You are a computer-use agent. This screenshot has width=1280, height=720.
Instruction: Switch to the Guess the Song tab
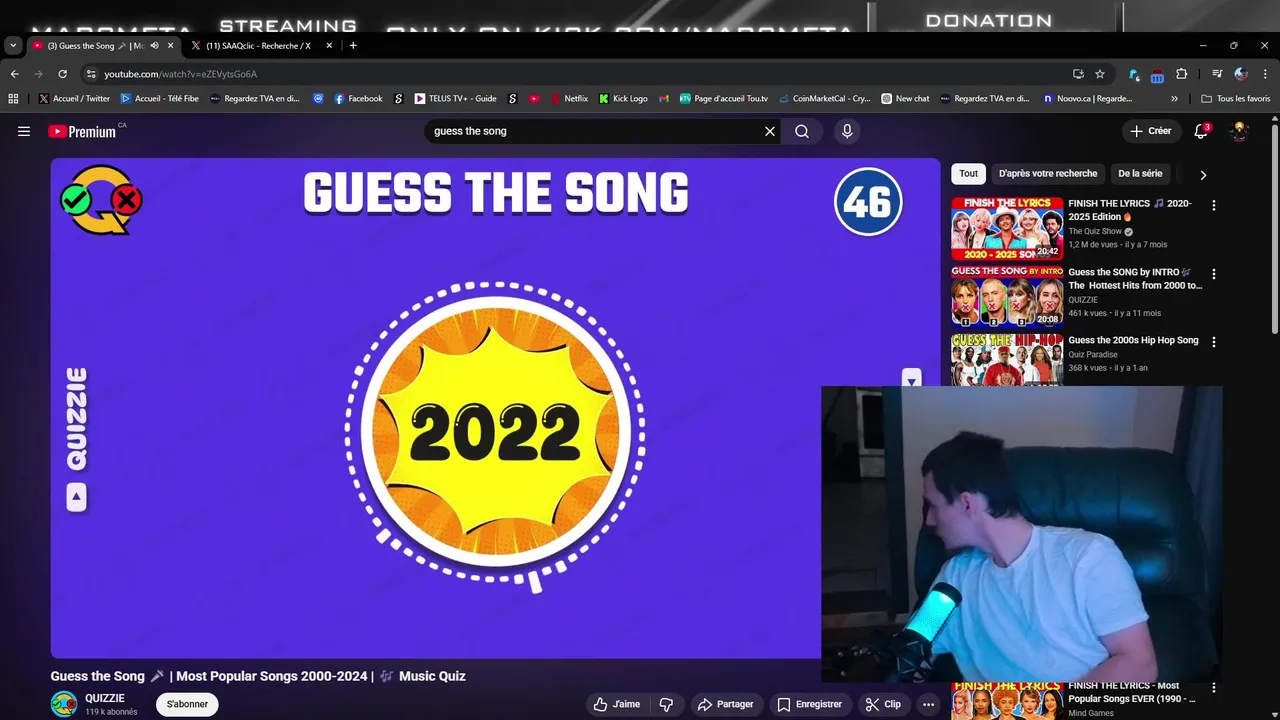(96, 45)
